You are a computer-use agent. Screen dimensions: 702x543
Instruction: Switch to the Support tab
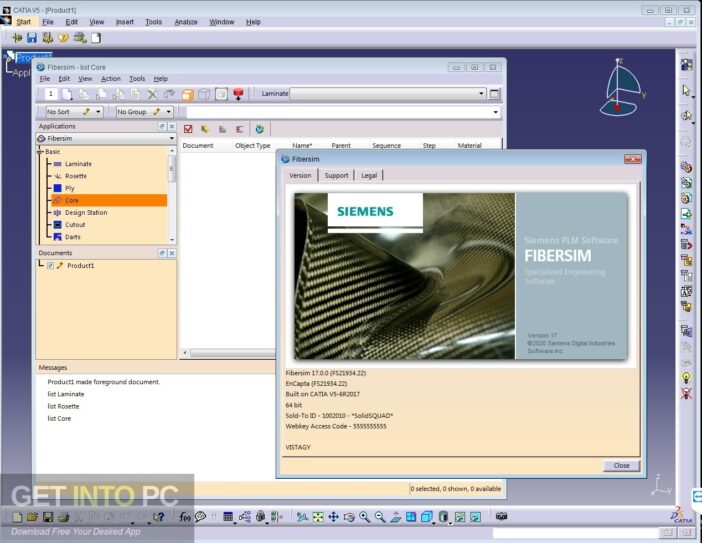336,175
